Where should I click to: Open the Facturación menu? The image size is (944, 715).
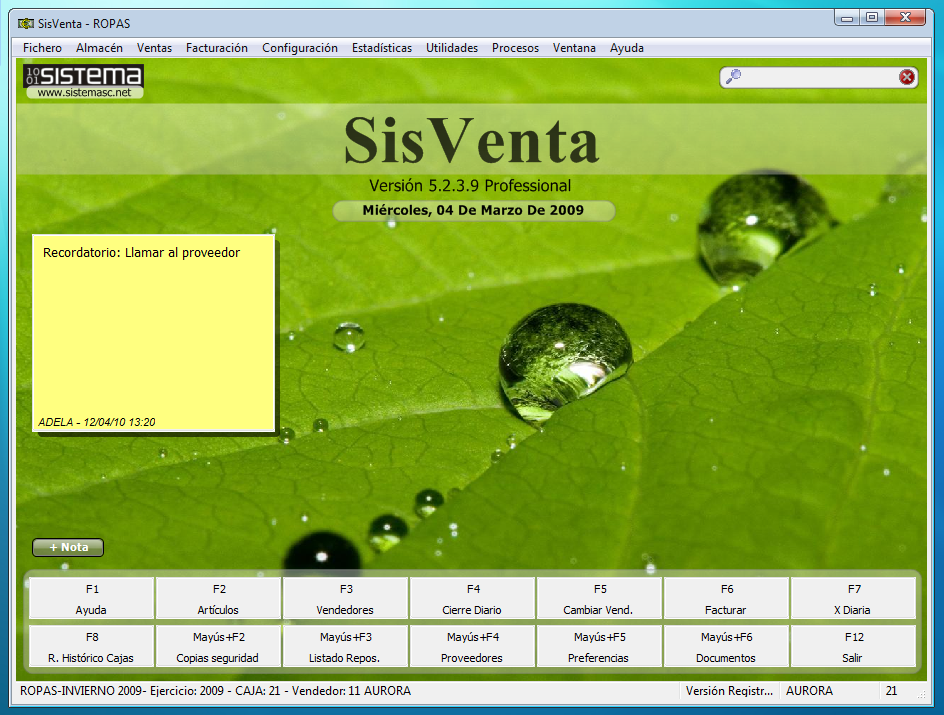pyautogui.click(x=217, y=48)
